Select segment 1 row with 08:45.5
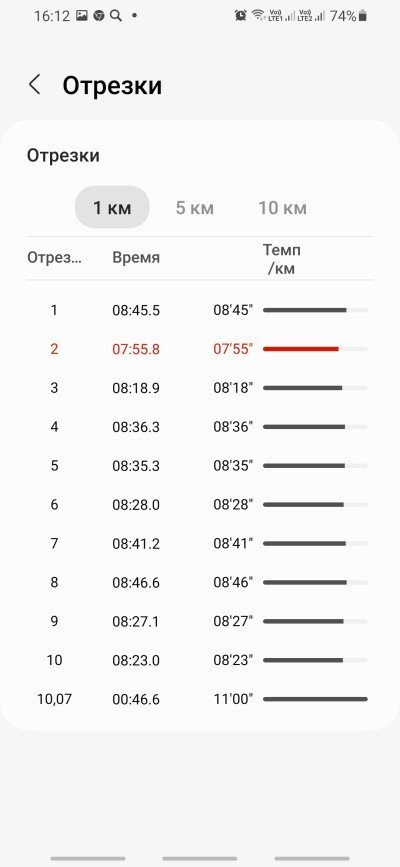 (x=200, y=310)
